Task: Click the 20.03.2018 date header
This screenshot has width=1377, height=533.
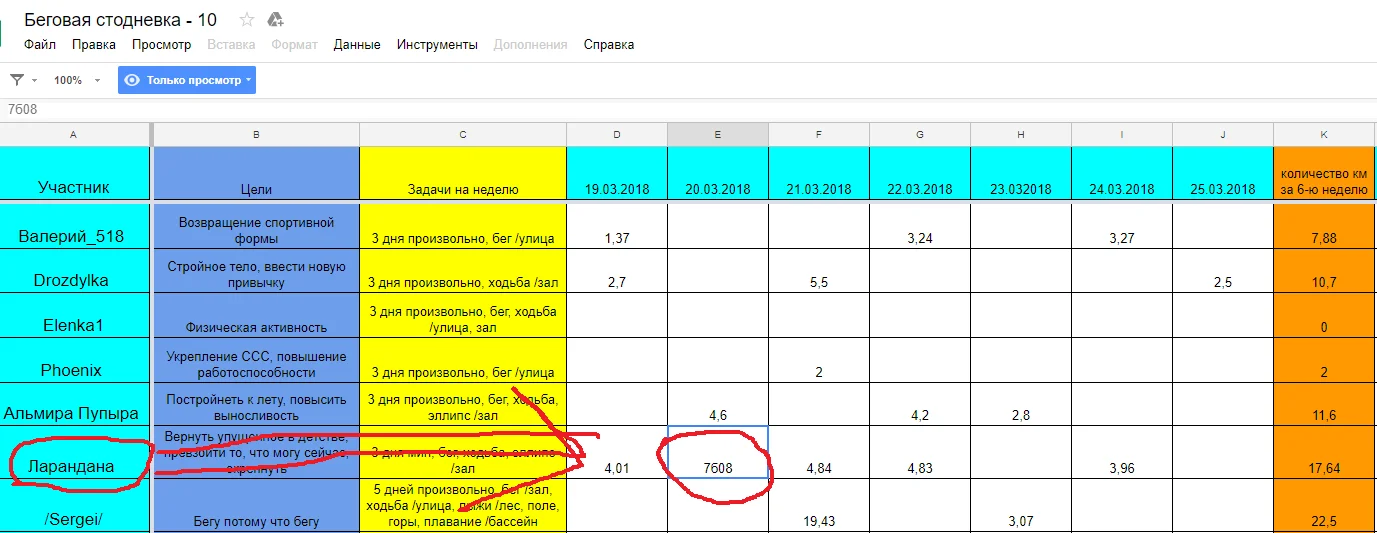Action: pyautogui.click(x=718, y=173)
